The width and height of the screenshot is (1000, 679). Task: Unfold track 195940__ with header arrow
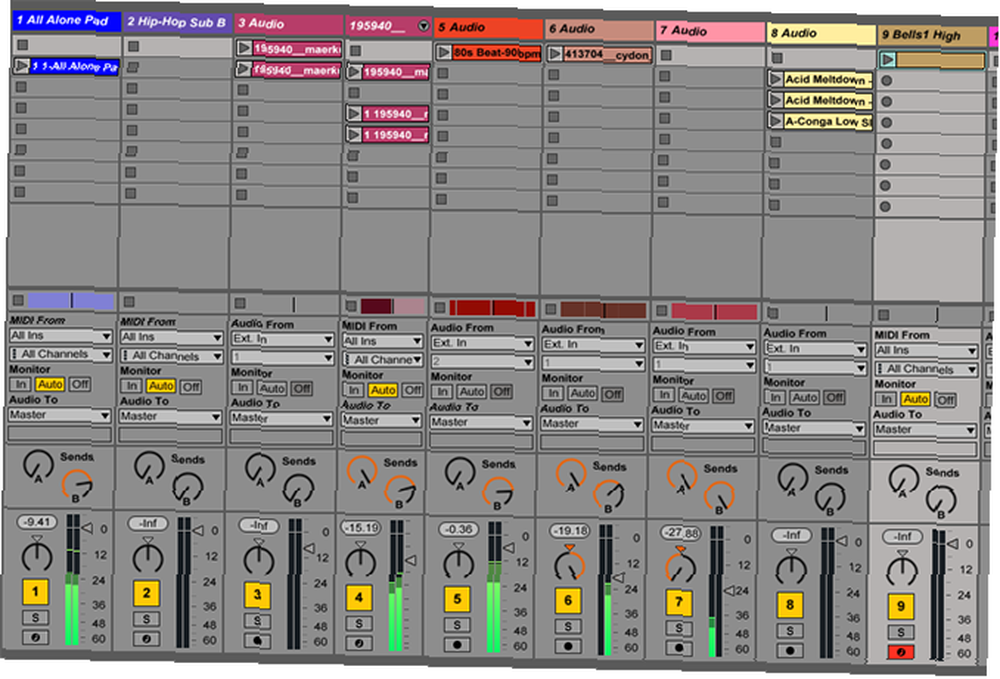[423, 26]
